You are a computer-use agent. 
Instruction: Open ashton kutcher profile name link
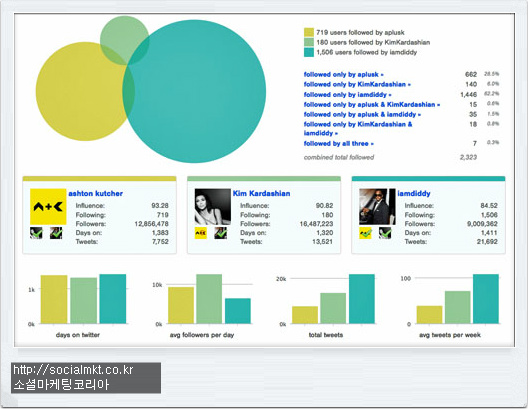tap(95, 193)
